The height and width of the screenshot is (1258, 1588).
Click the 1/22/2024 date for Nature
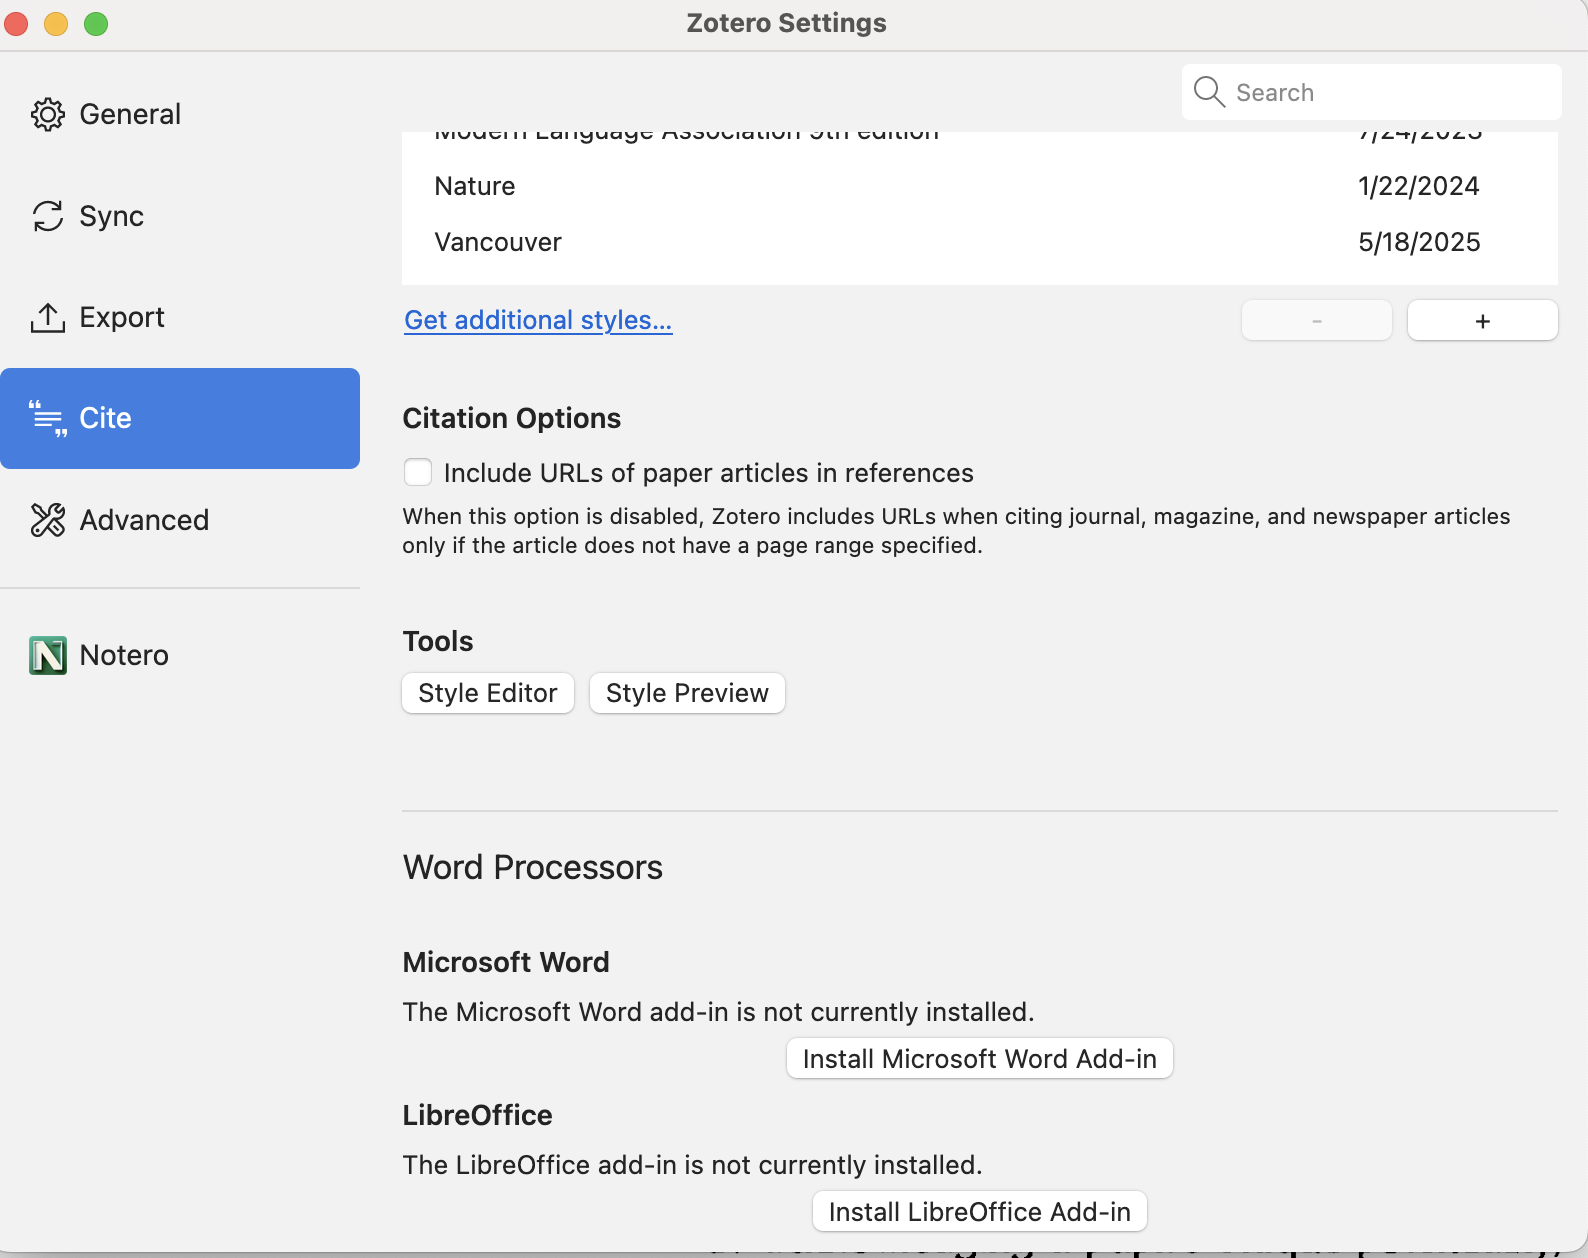click(x=1419, y=186)
